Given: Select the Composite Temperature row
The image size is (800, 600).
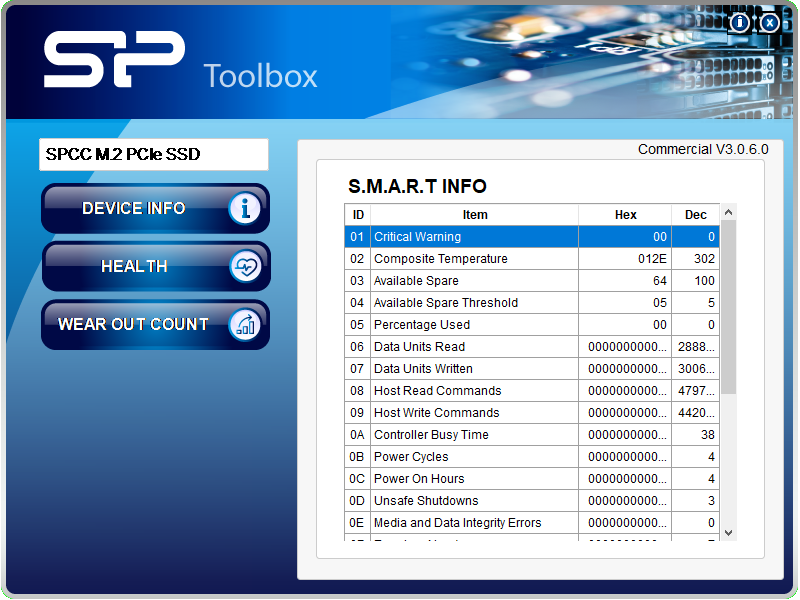Looking at the screenshot, I should [532, 259].
